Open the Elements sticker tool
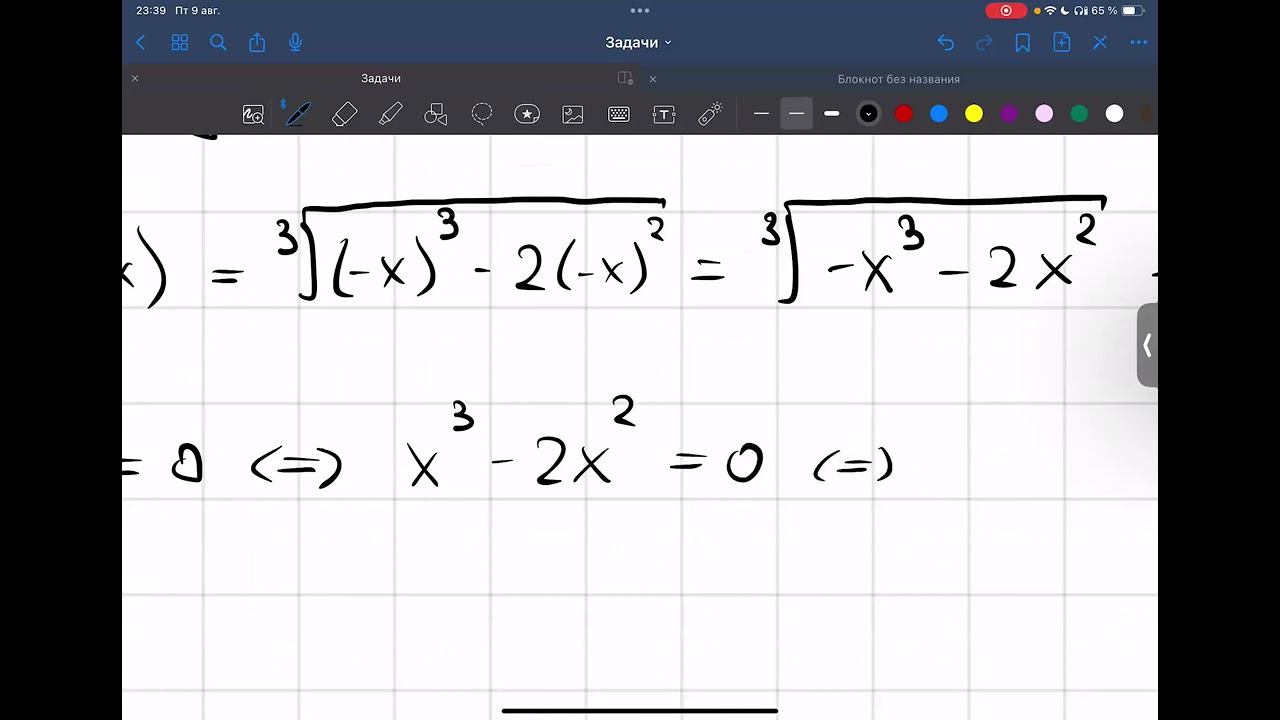The height and width of the screenshot is (720, 1280). 527,114
